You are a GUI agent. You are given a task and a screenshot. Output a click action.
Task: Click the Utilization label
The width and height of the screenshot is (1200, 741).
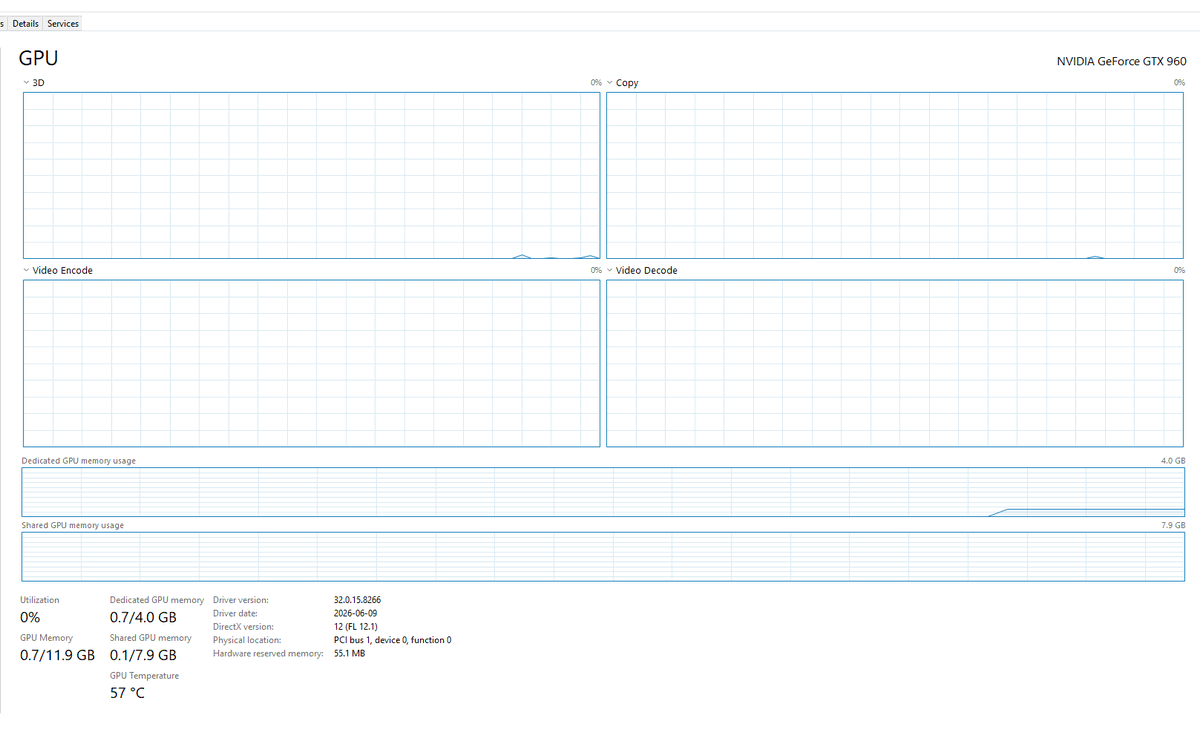[40, 600]
